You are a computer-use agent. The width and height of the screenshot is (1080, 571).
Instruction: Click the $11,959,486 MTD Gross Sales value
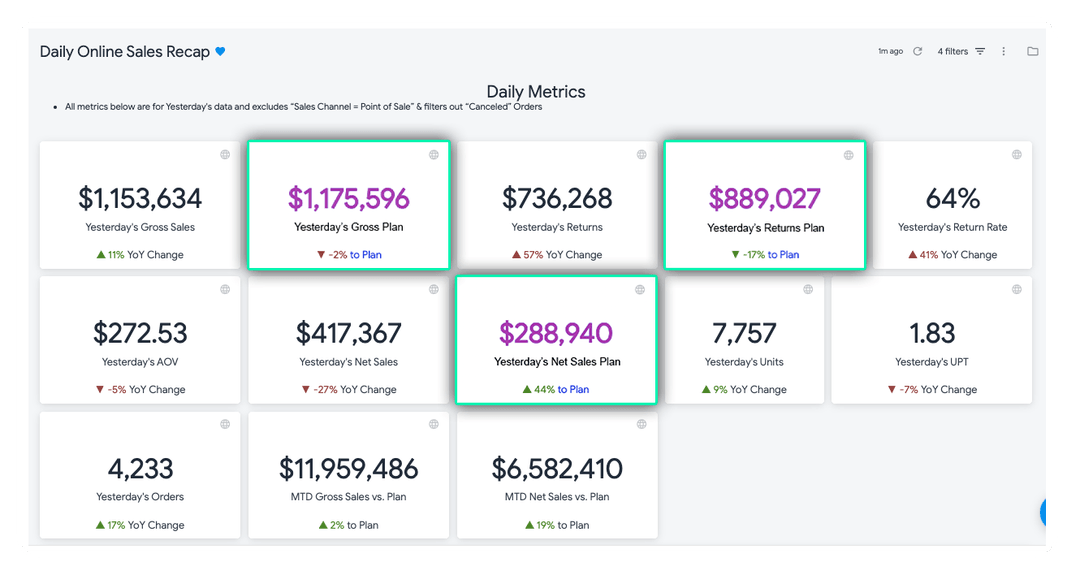point(349,468)
